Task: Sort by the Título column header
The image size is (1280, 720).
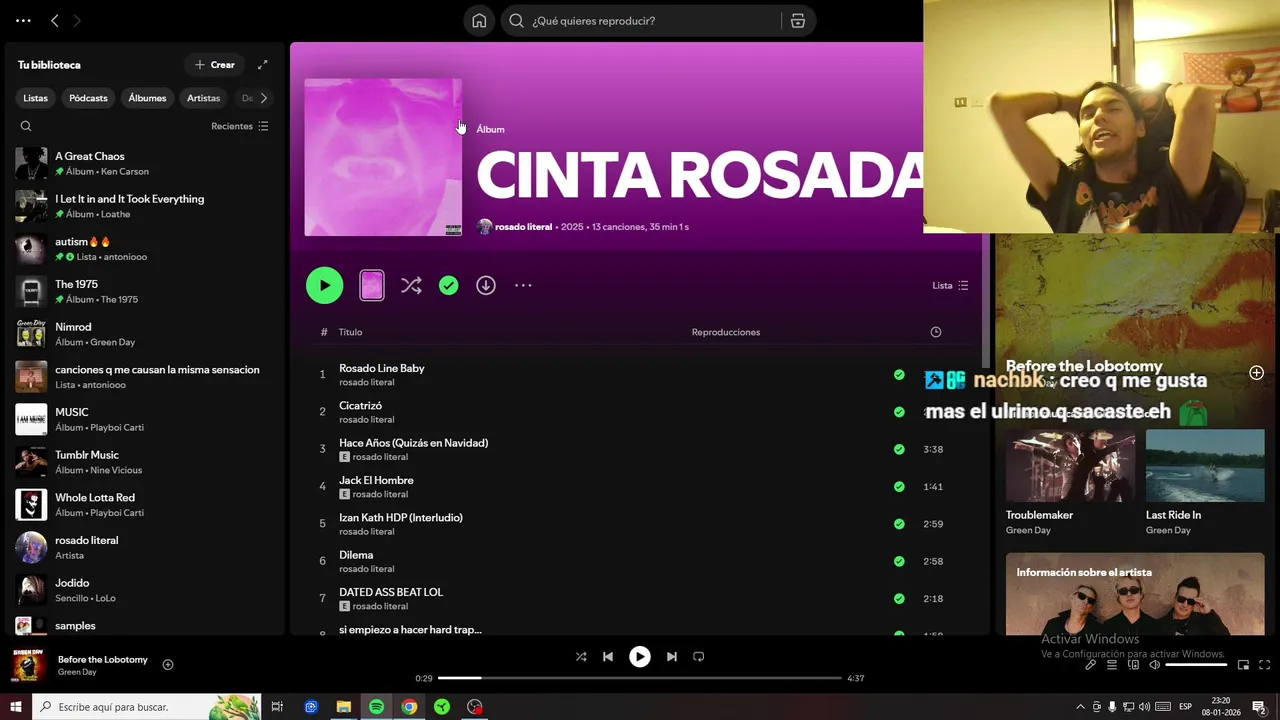Action: coord(350,332)
